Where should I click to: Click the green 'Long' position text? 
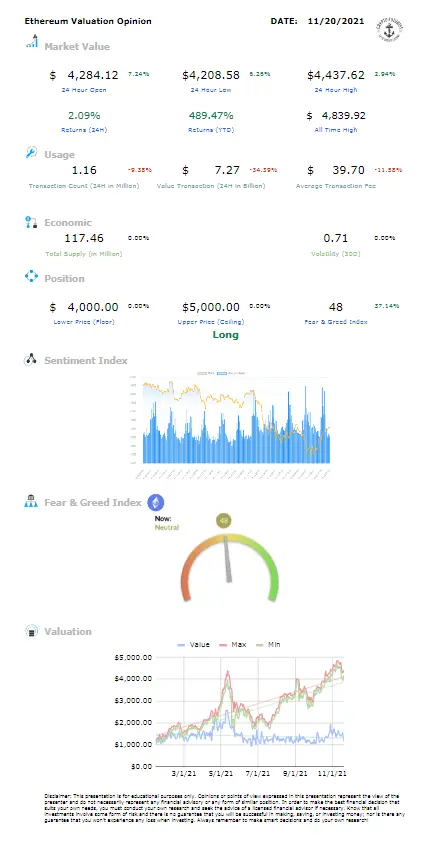point(225,335)
